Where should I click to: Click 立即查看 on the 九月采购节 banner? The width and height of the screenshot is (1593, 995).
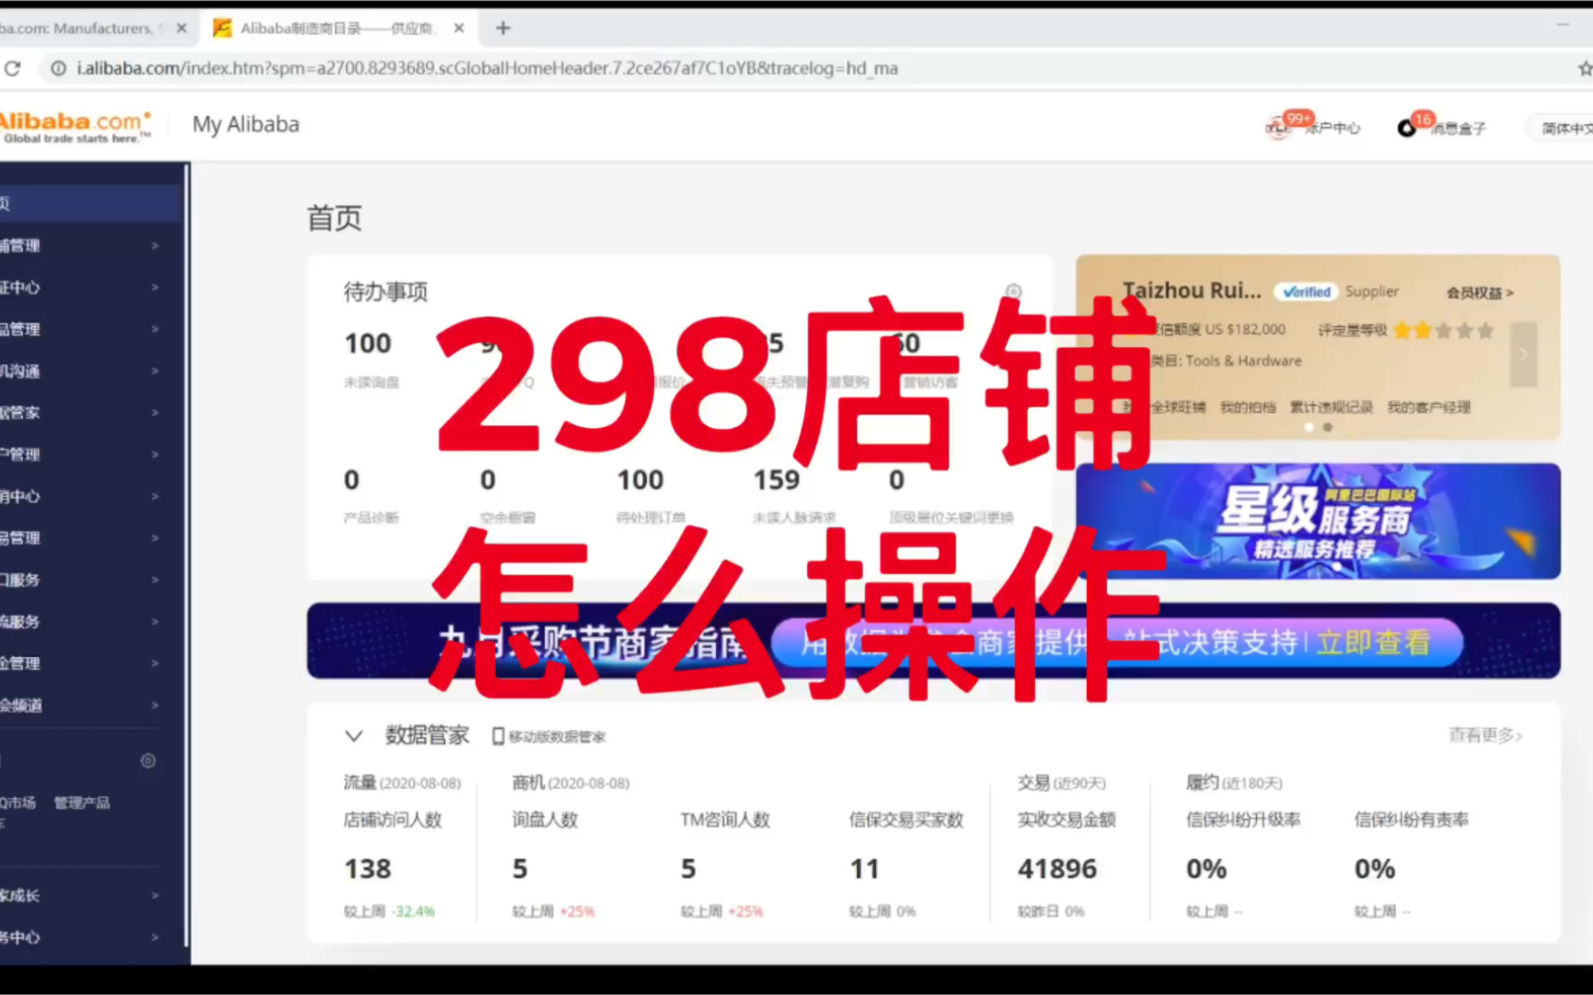tap(1373, 642)
